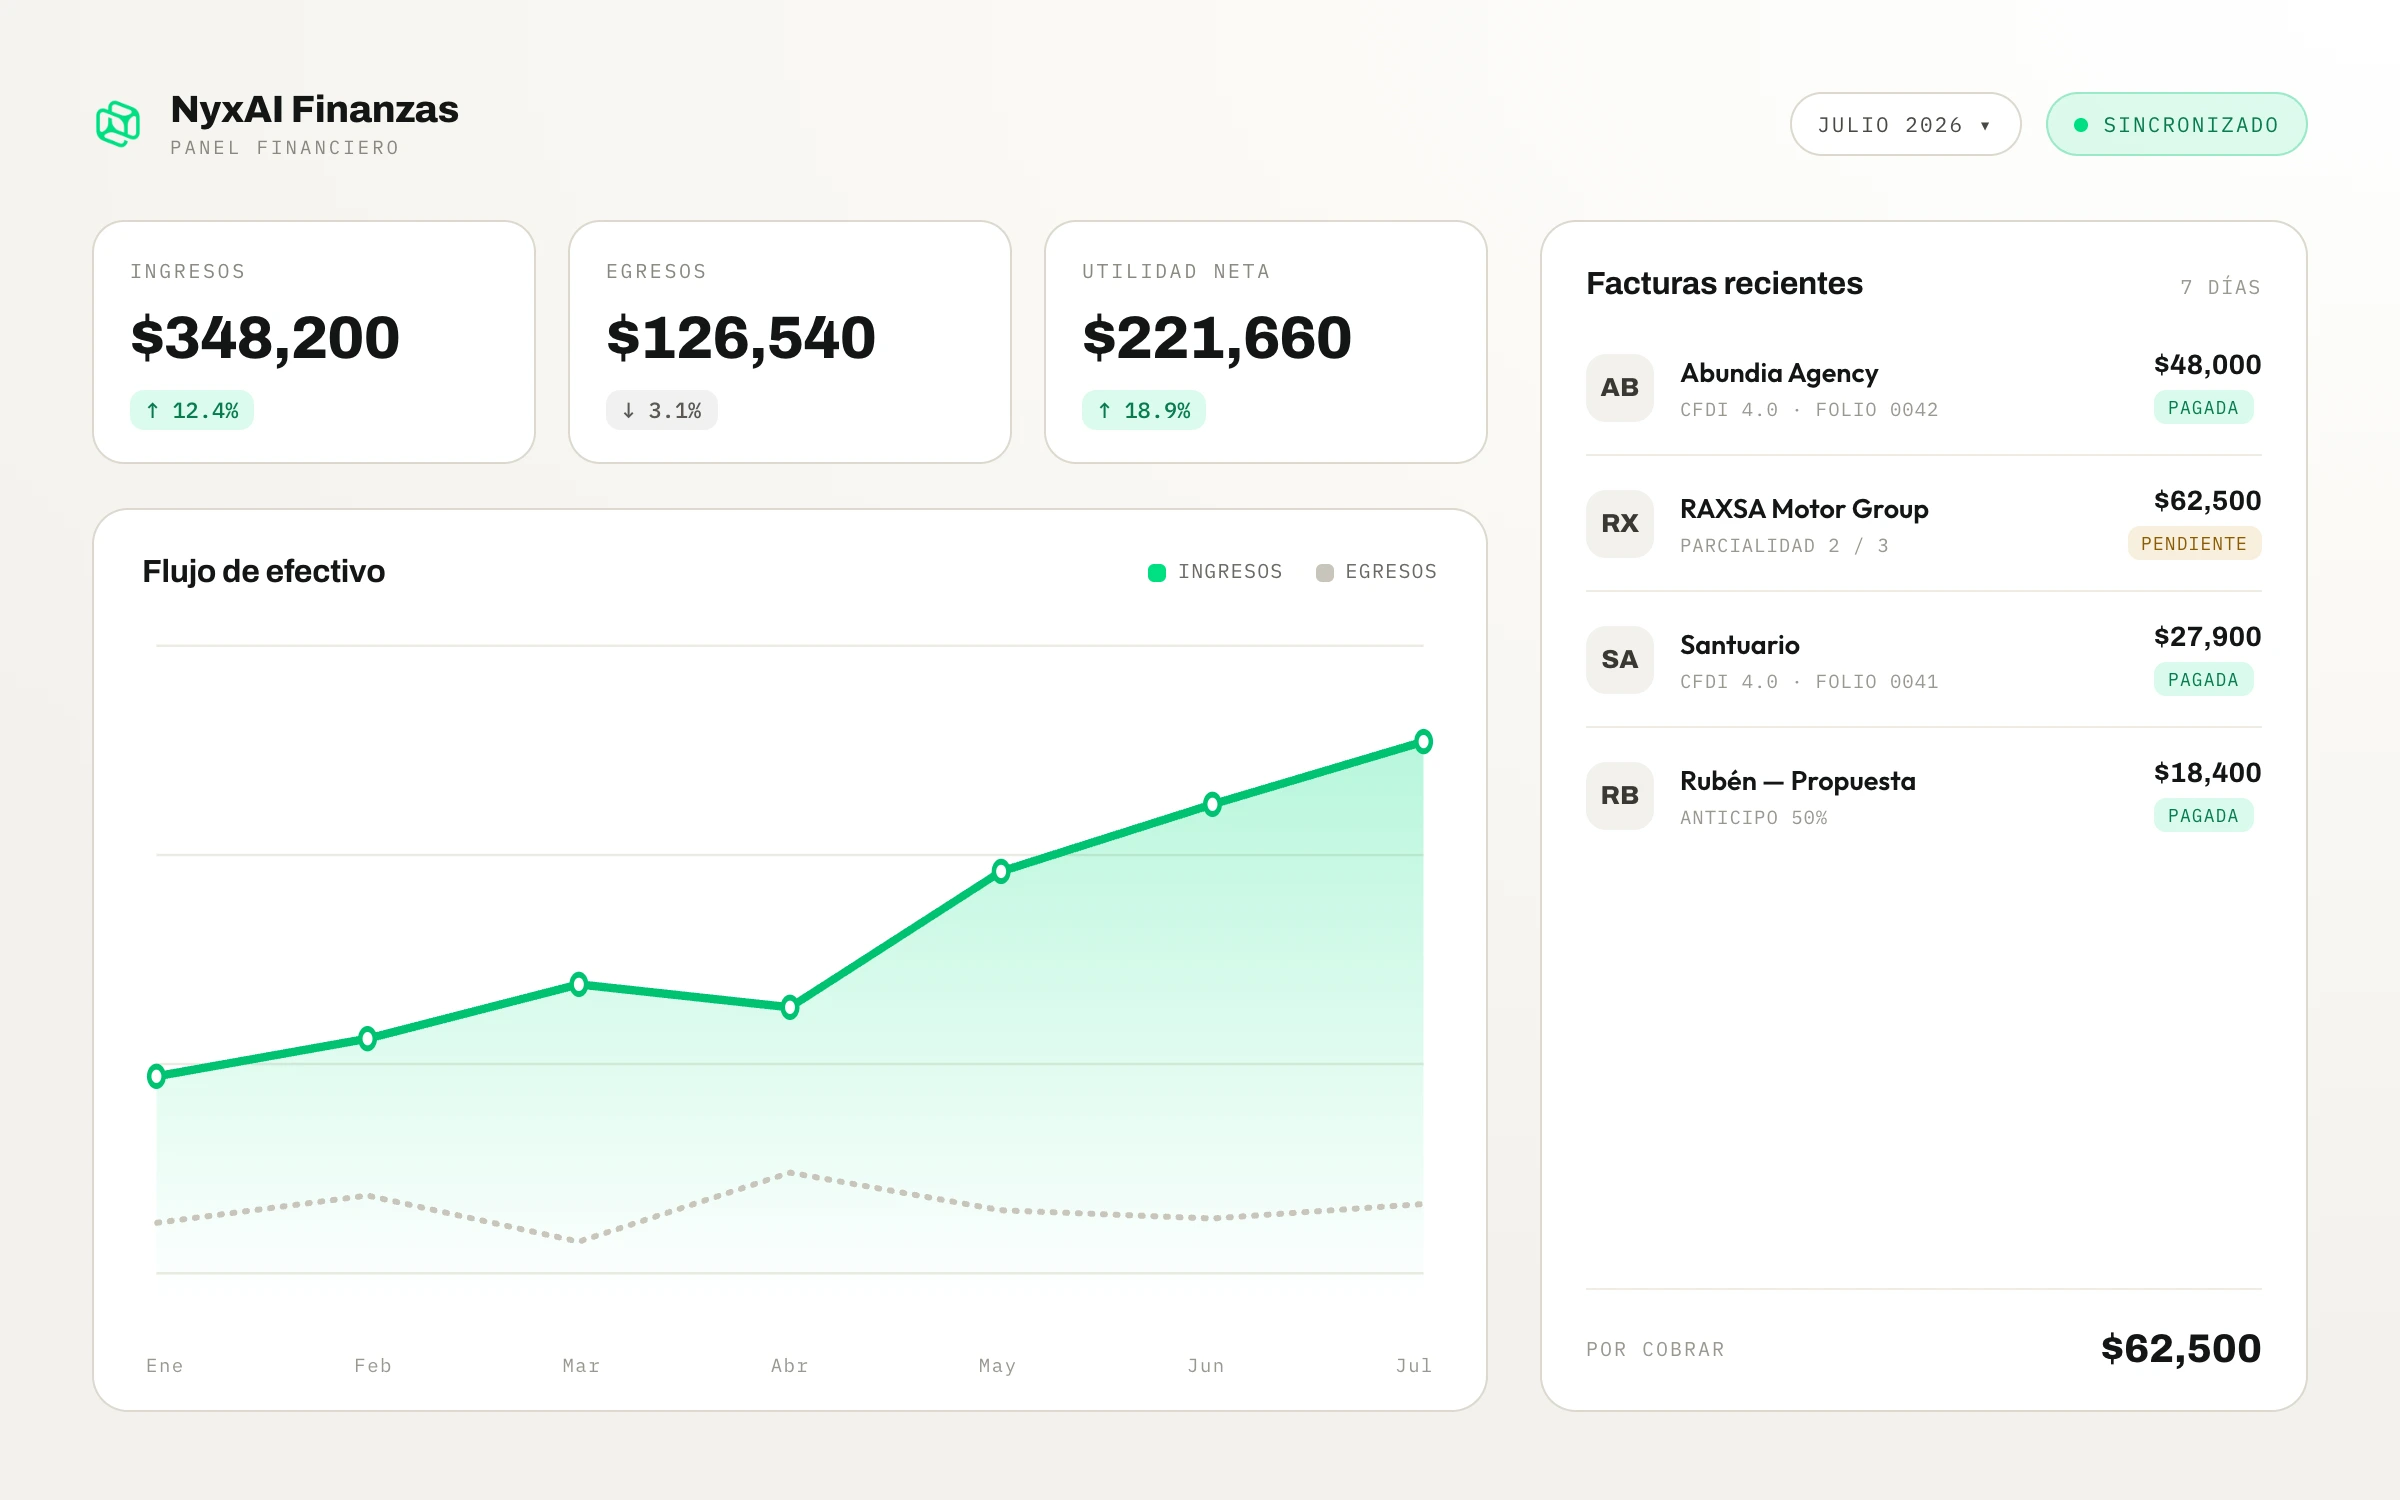The height and width of the screenshot is (1500, 2400).
Task: Click the 18.9% up-arrow badge under Utilidad Neta
Action: coord(1144,410)
